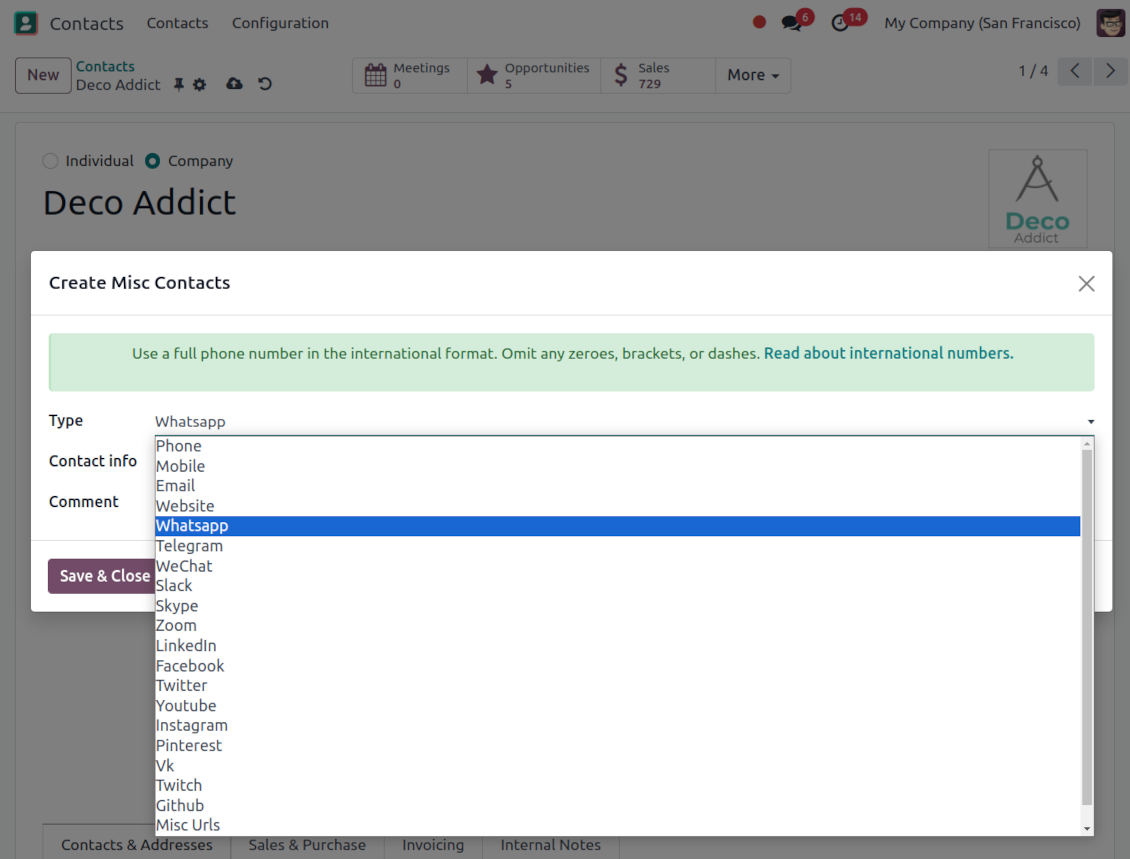Choose Vk from the Type list
The width and height of the screenshot is (1130, 859).
click(x=618, y=765)
